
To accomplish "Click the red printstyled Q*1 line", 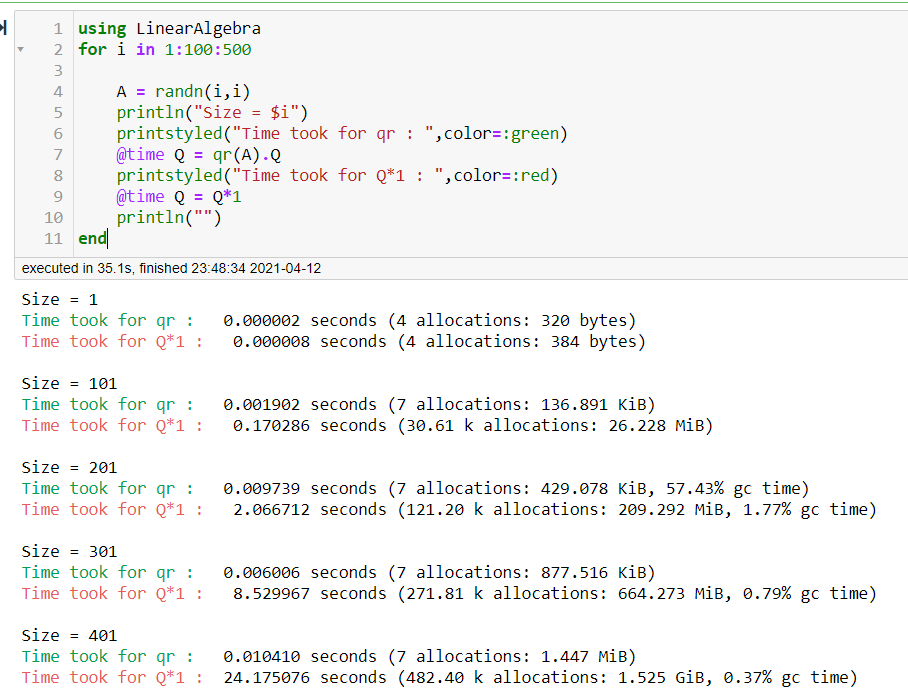I will (337, 176).
